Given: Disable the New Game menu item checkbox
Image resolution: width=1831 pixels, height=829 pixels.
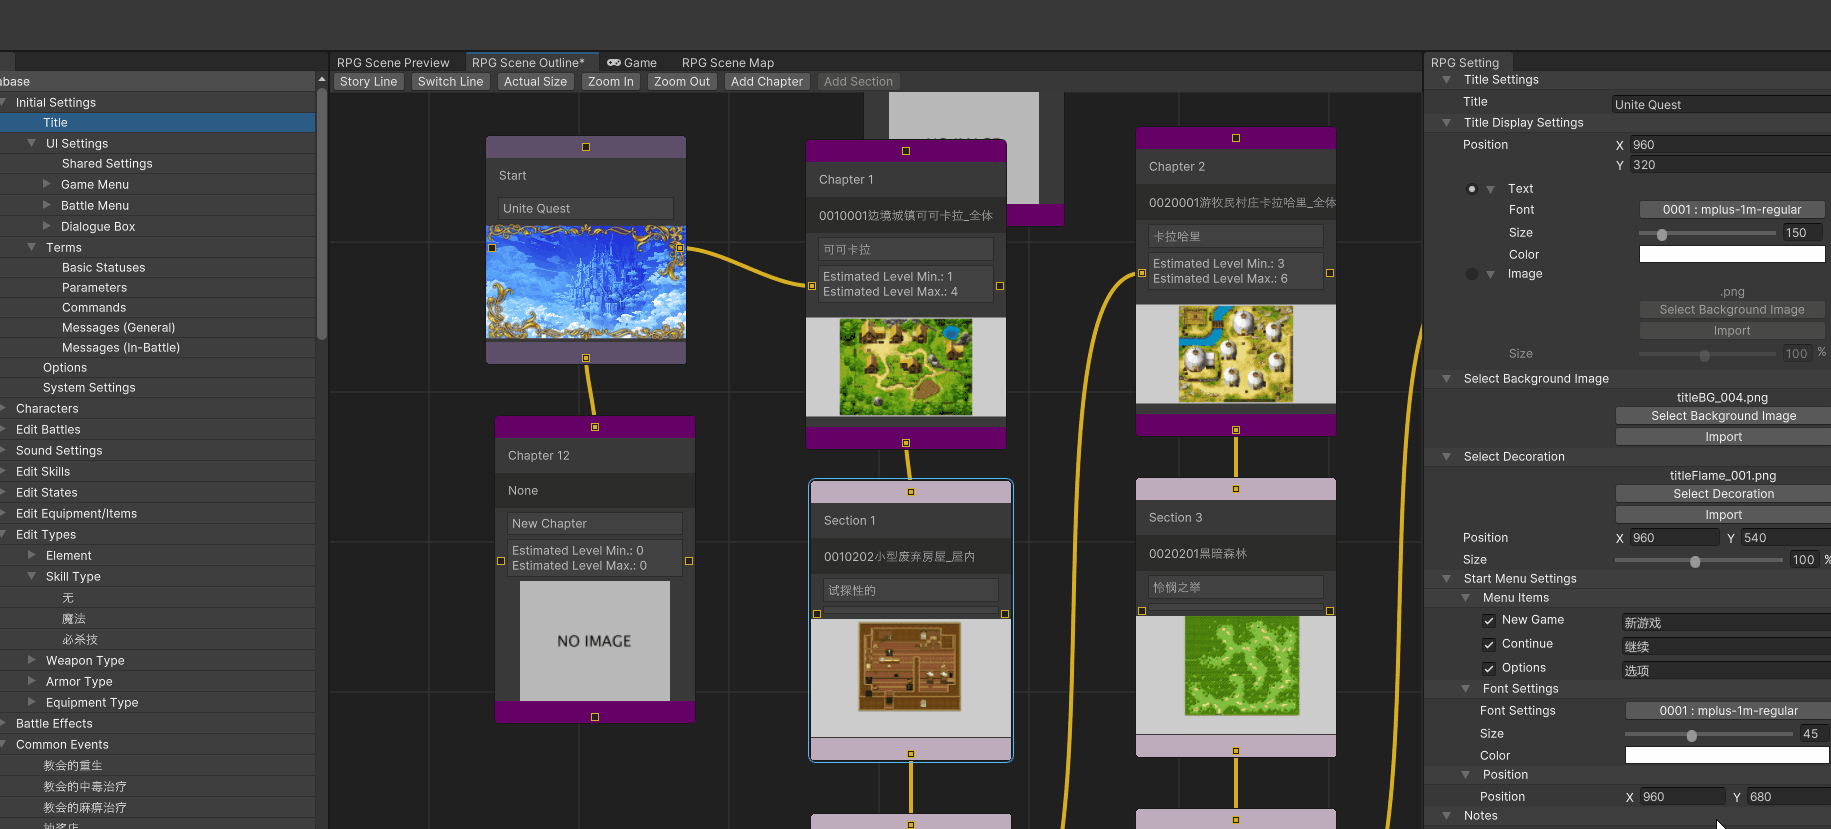Looking at the screenshot, I should 1489,620.
